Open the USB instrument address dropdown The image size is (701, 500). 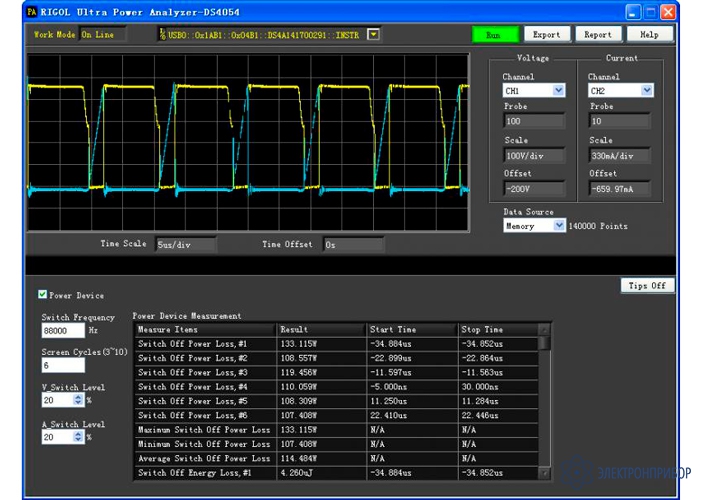click(373, 34)
